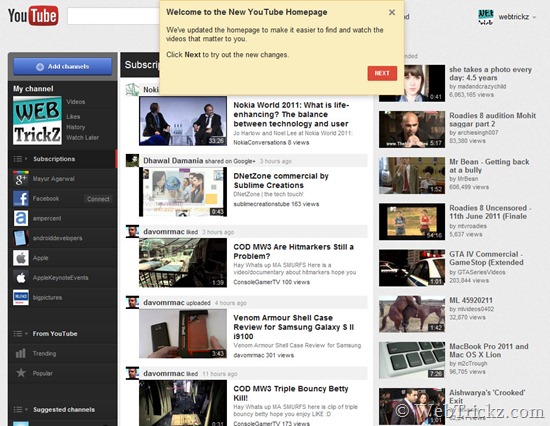Open the NokiaConversations uploader link
550x426 pixels.
tap(260, 142)
